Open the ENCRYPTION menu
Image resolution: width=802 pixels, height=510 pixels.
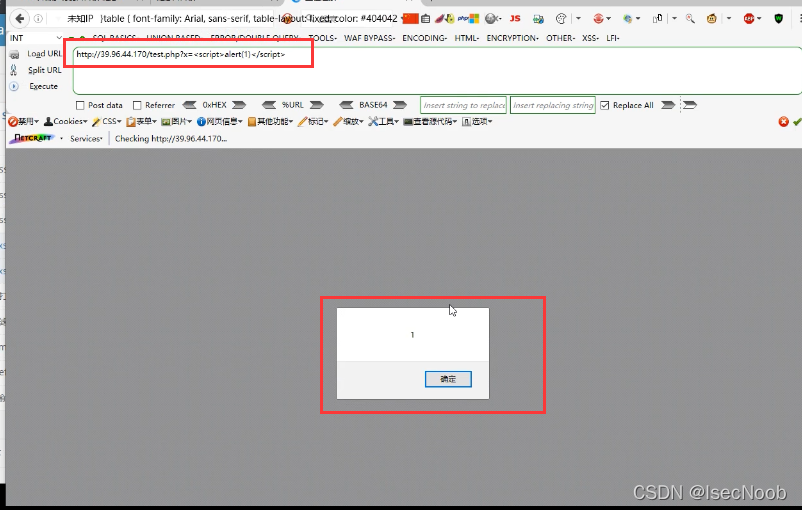(513, 38)
